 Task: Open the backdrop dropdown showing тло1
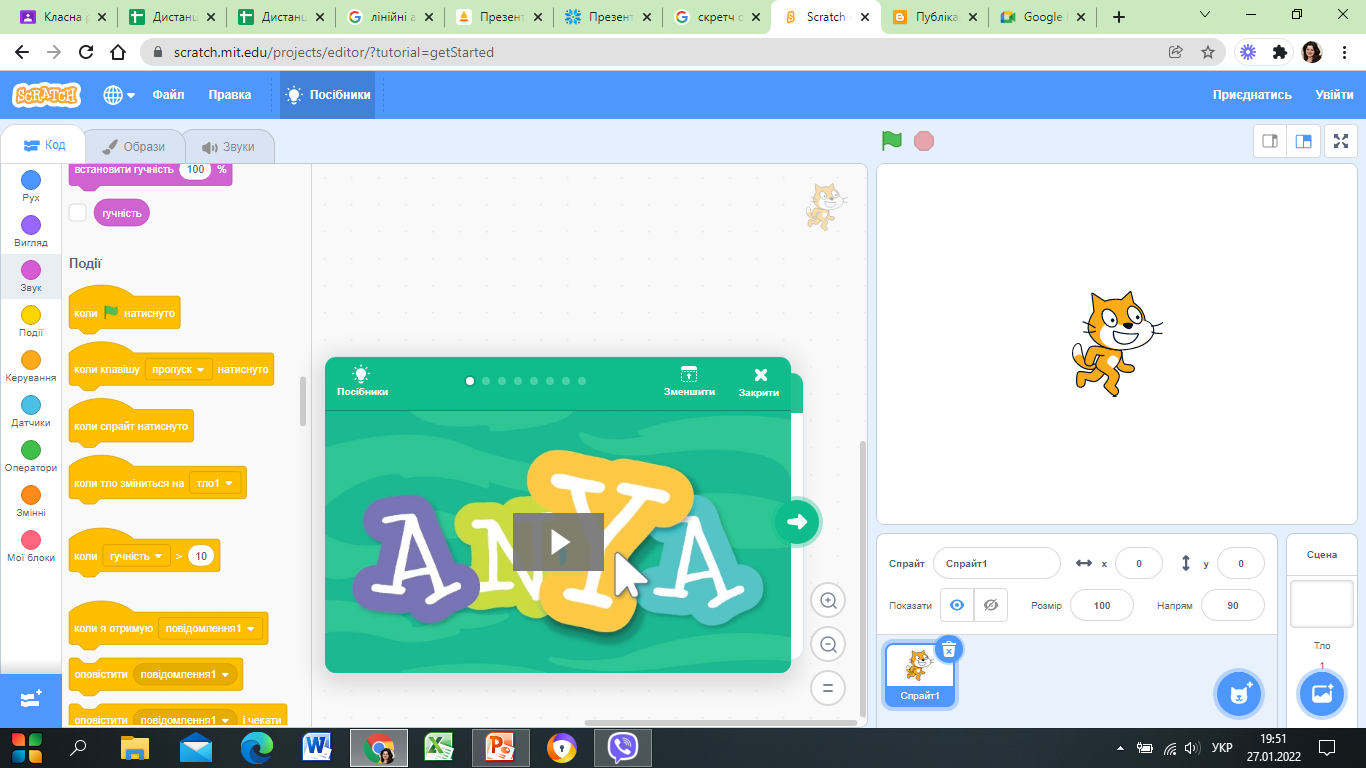(x=215, y=483)
